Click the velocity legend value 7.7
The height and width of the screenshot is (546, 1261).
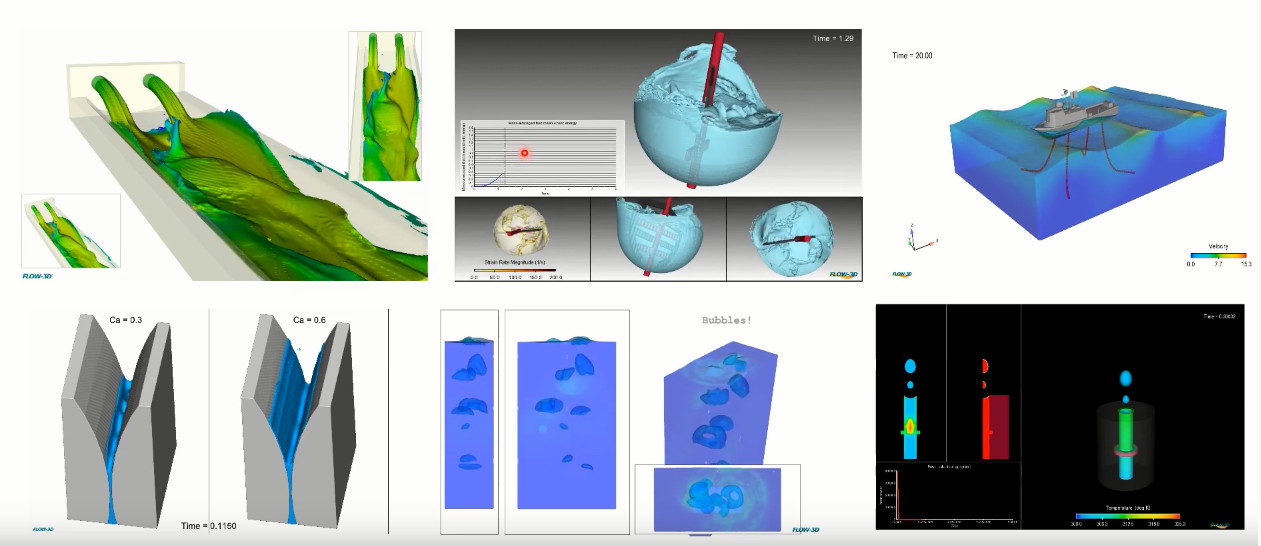(1218, 264)
